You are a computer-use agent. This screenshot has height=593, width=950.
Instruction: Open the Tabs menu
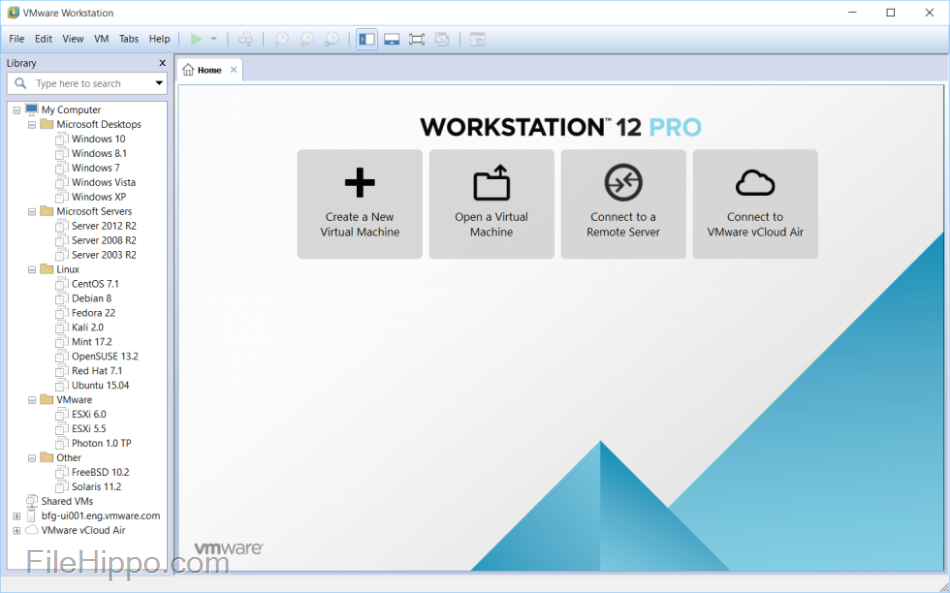tap(128, 39)
